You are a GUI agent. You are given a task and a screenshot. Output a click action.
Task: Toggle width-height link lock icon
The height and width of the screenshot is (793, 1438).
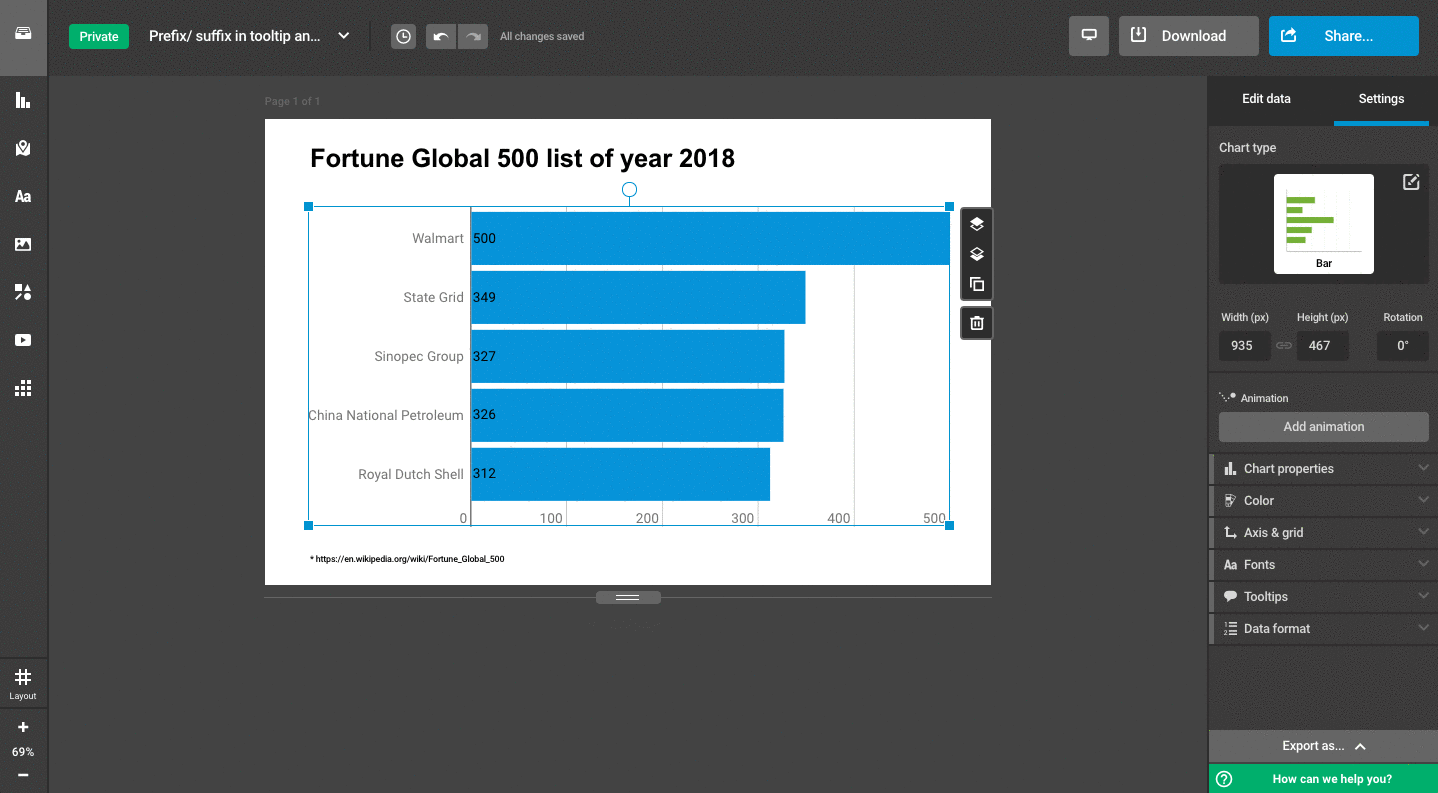(1284, 346)
